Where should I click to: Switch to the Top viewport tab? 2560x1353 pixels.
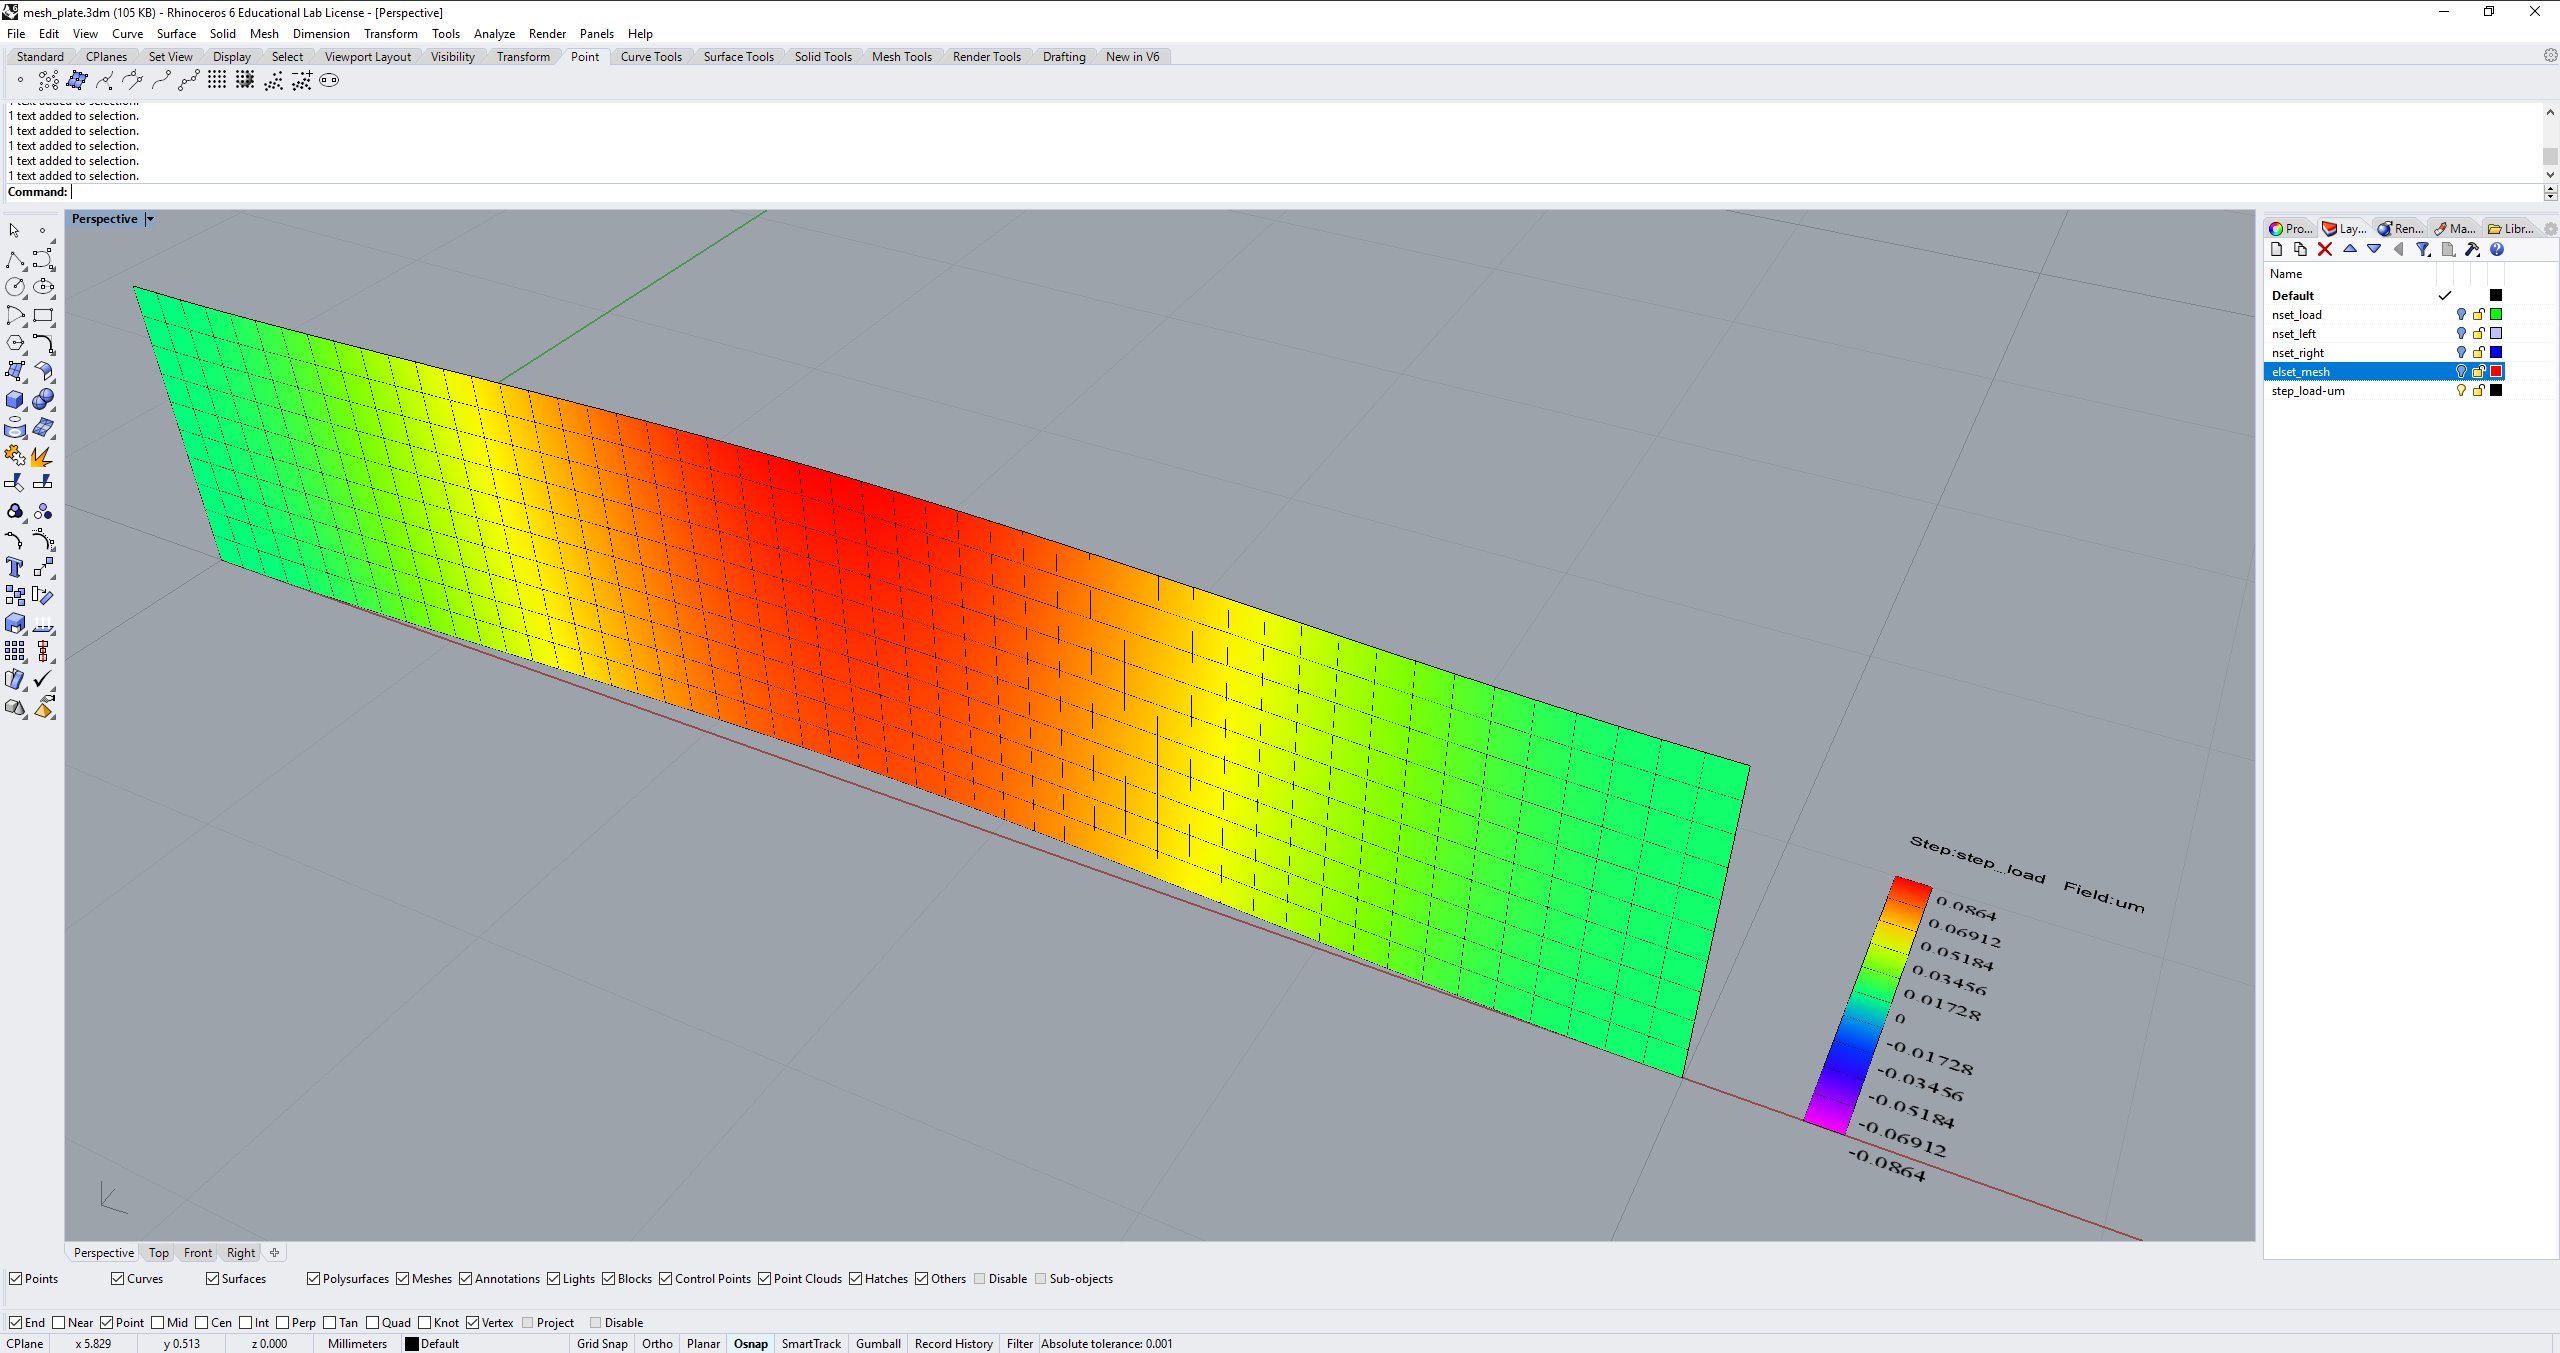click(x=157, y=1252)
